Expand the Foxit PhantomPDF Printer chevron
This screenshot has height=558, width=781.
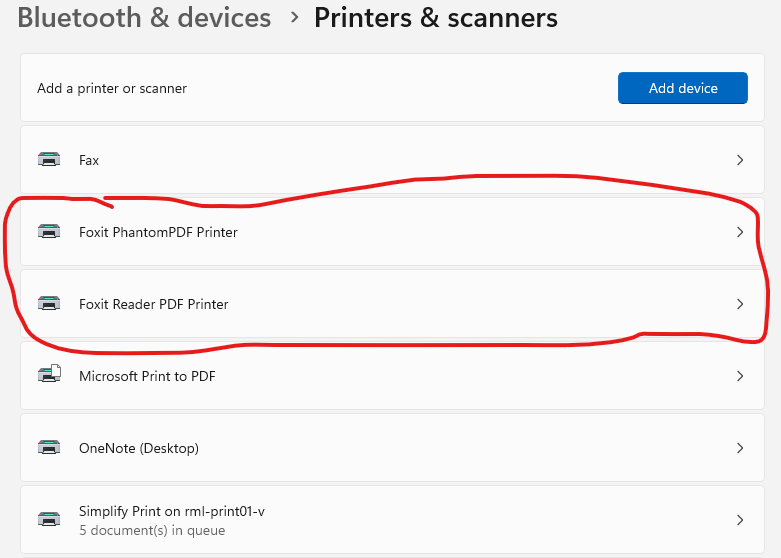[x=740, y=232]
